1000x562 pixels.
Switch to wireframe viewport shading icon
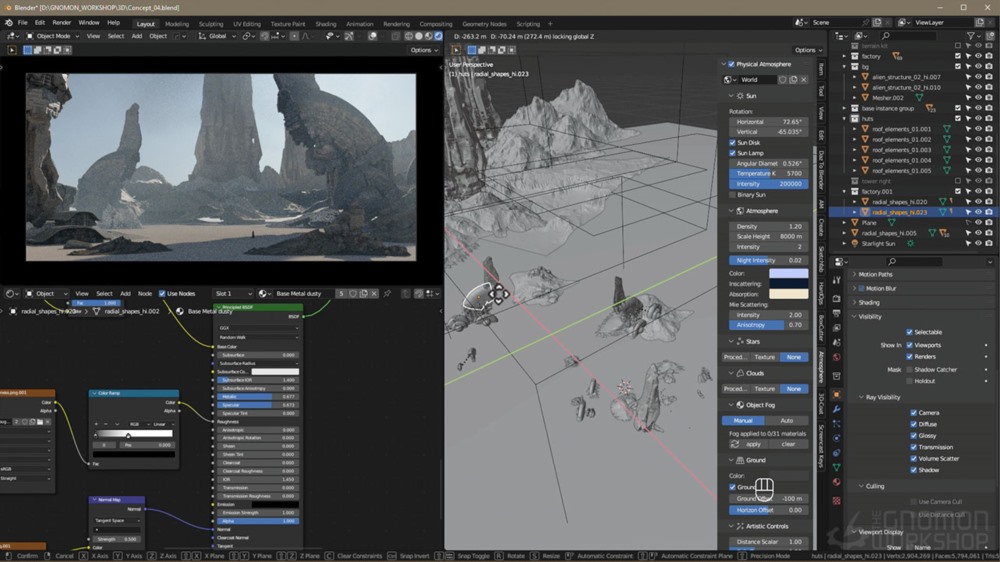[x=409, y=36]
